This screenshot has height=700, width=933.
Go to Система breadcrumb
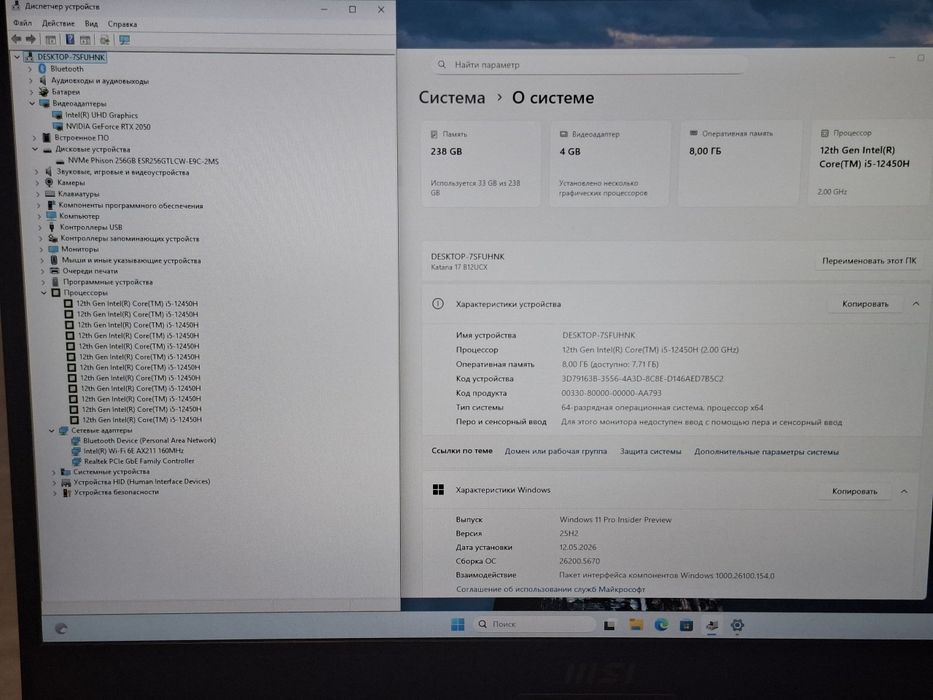pyautogui.click(x=452, y=98)
